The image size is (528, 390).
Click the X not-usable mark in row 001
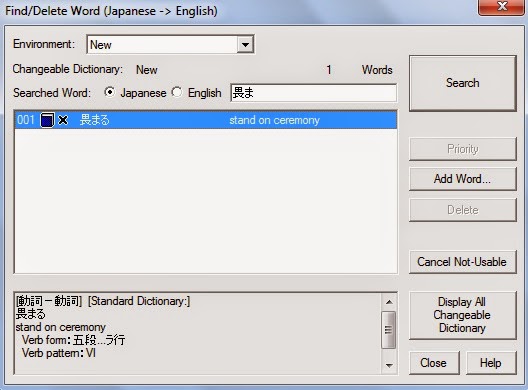coord(63,120)
